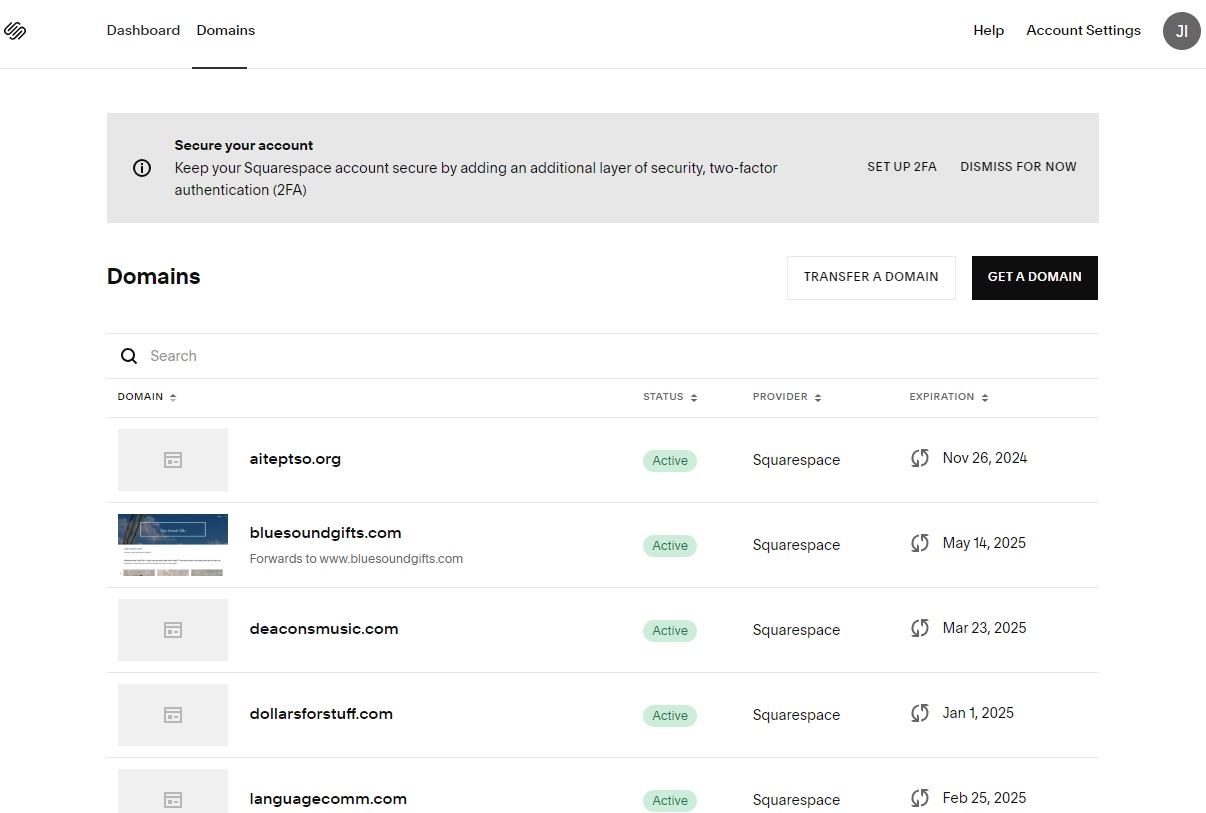Sort the table by Domain column
This screenshot has height=813, width=1206.
point(147,397)
